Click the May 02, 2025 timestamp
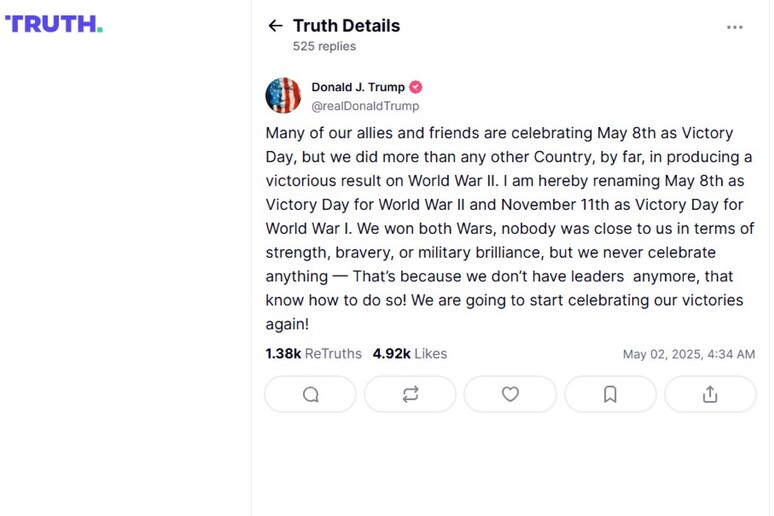The width and height of the screenshot is (774, 516). click(688, 354)
